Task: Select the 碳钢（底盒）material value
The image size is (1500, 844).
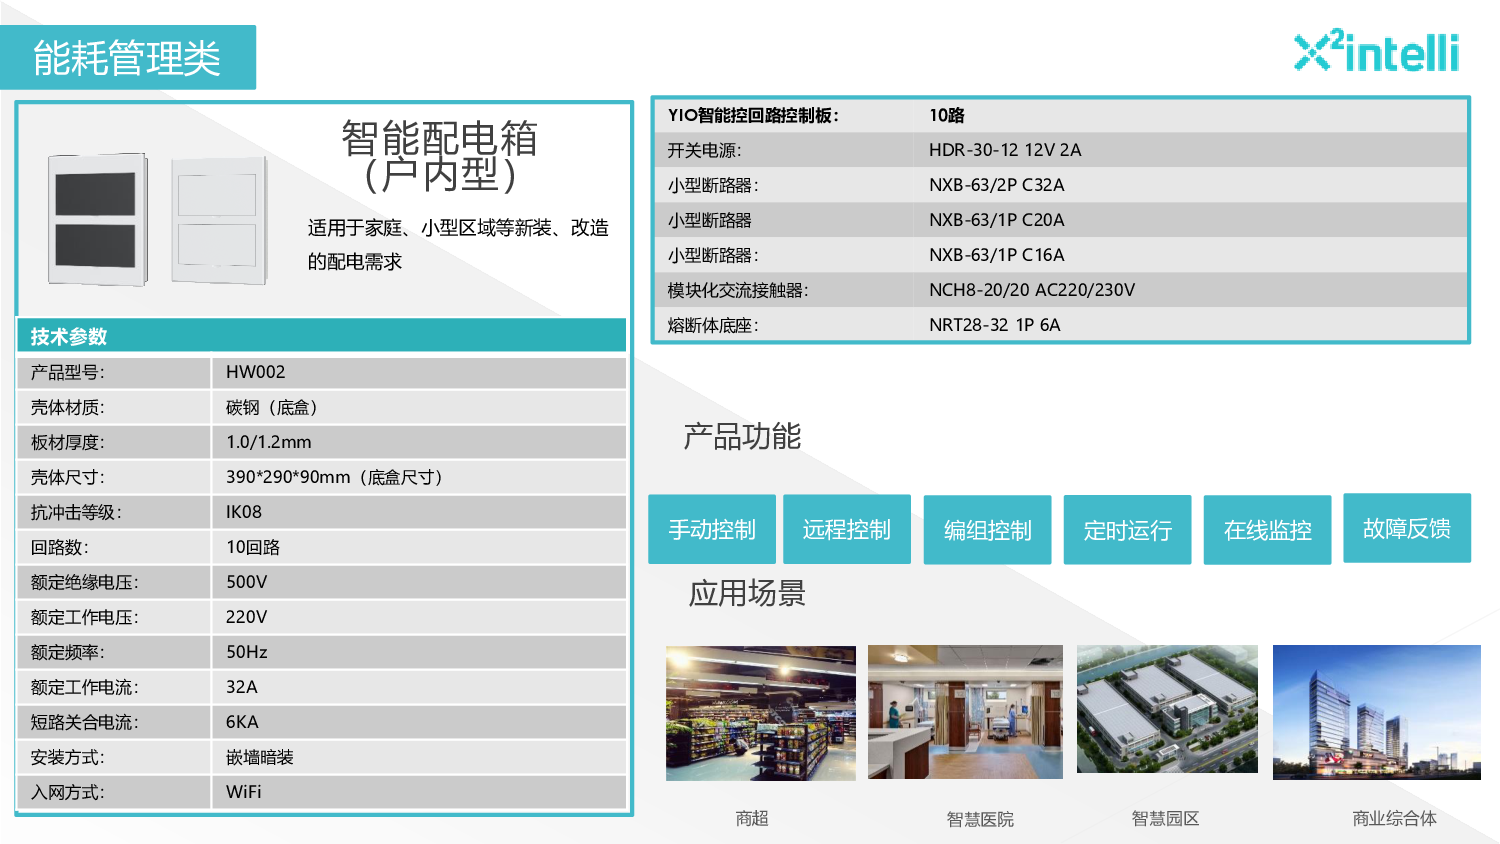Action: coord(272,407)
